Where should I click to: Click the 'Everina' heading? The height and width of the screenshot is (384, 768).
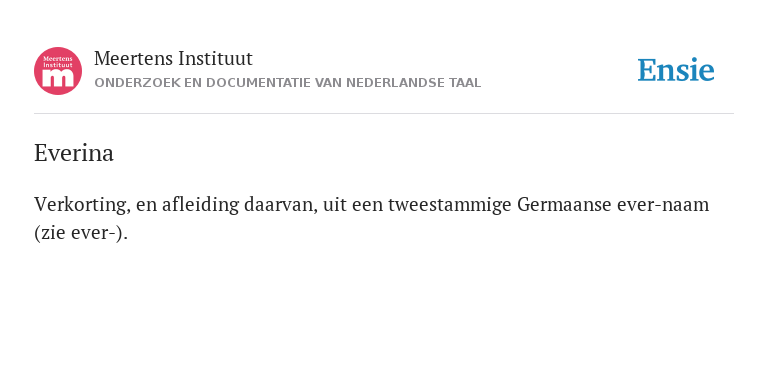74,153
